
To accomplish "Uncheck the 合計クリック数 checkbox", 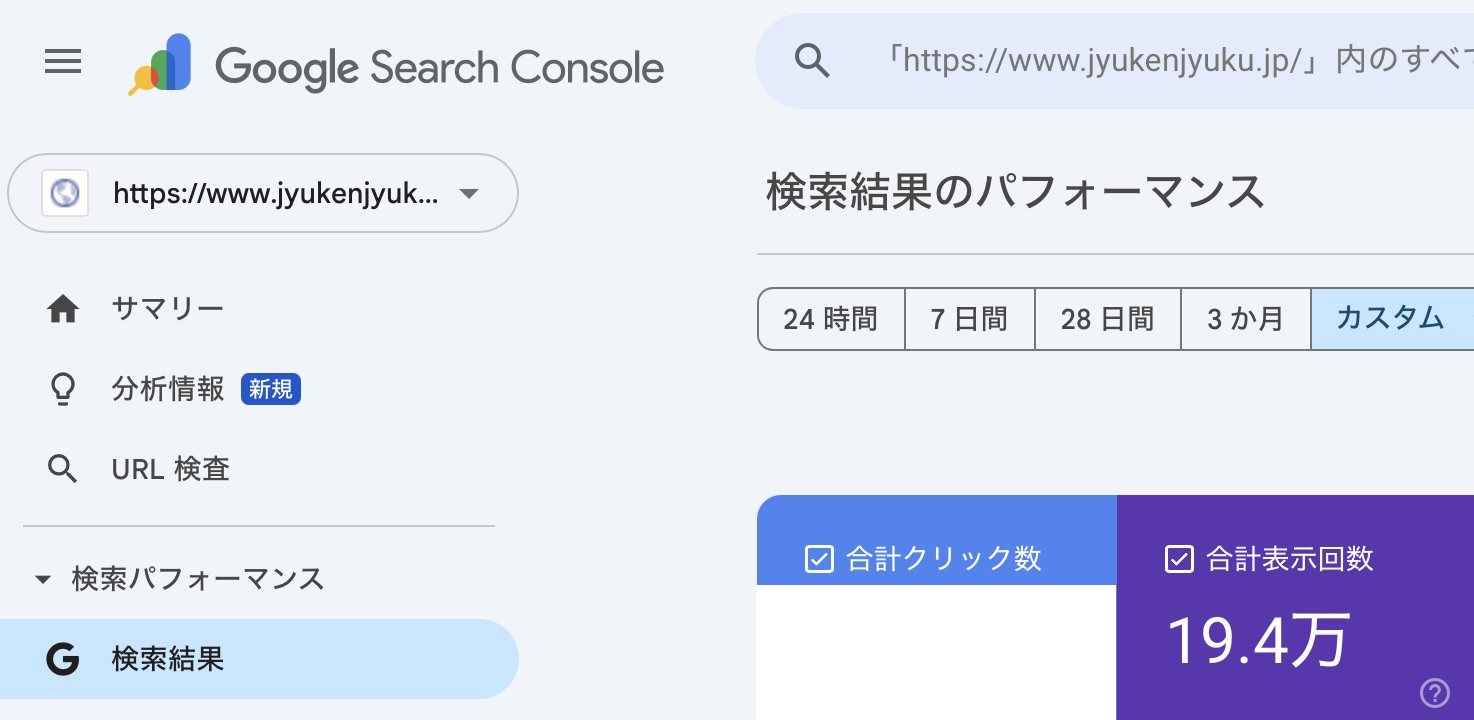I will tap(819, 559).
